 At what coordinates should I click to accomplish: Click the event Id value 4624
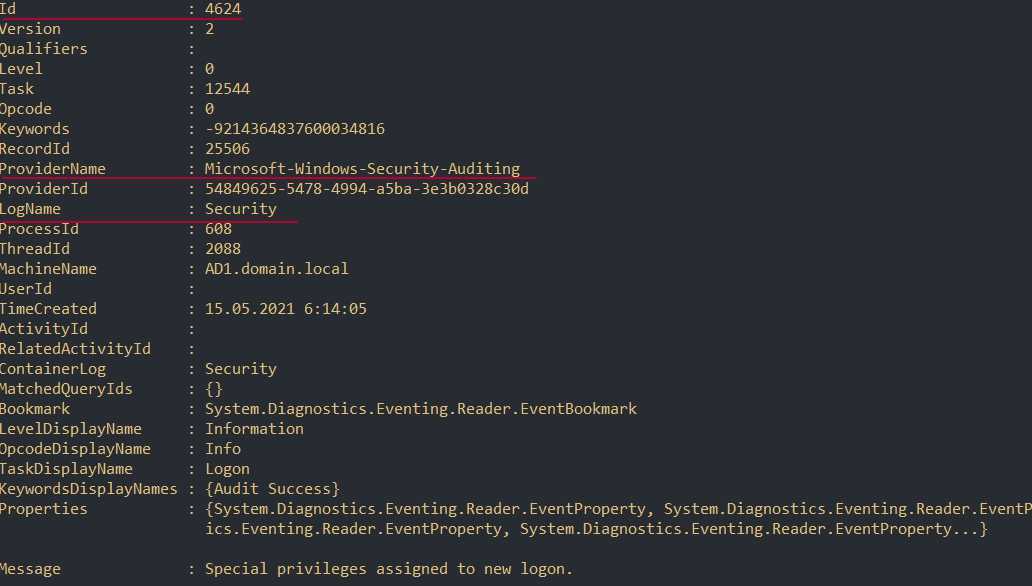pos(222,9)
